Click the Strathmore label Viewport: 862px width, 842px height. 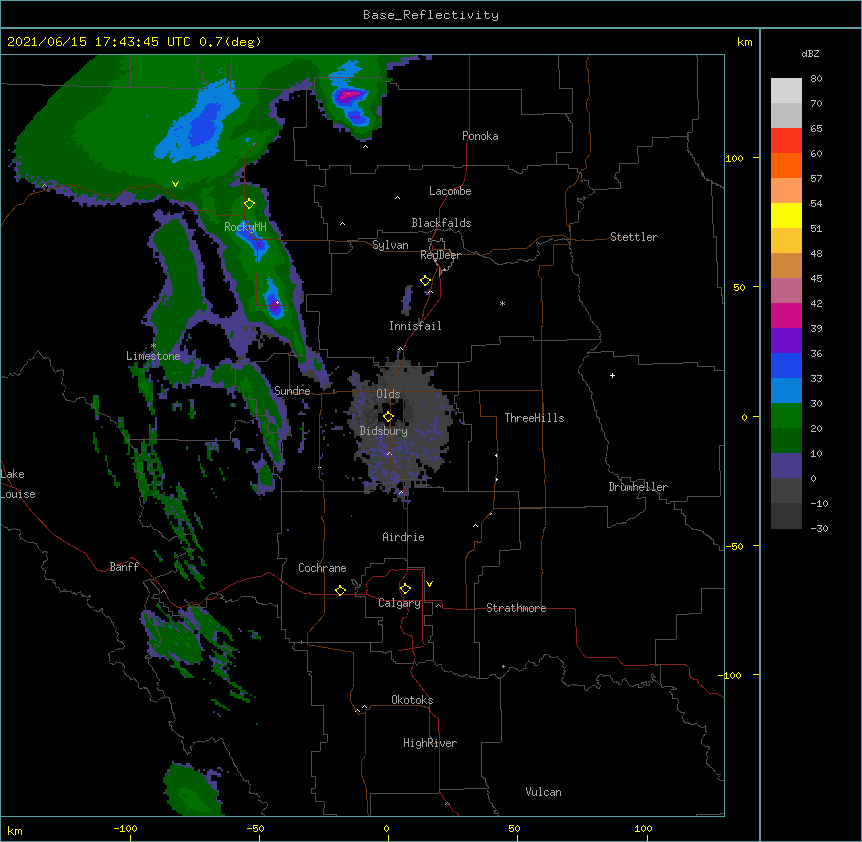tap(516, 608)
